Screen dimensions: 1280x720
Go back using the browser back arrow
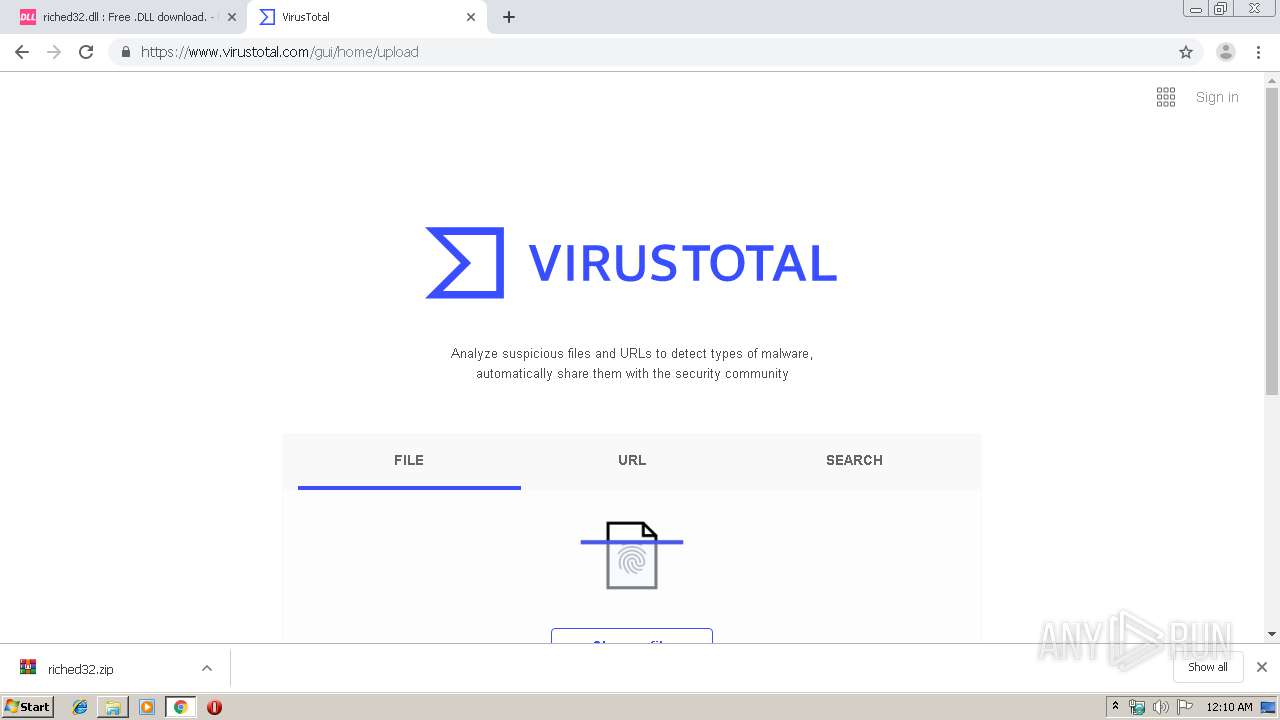[22, 52]
